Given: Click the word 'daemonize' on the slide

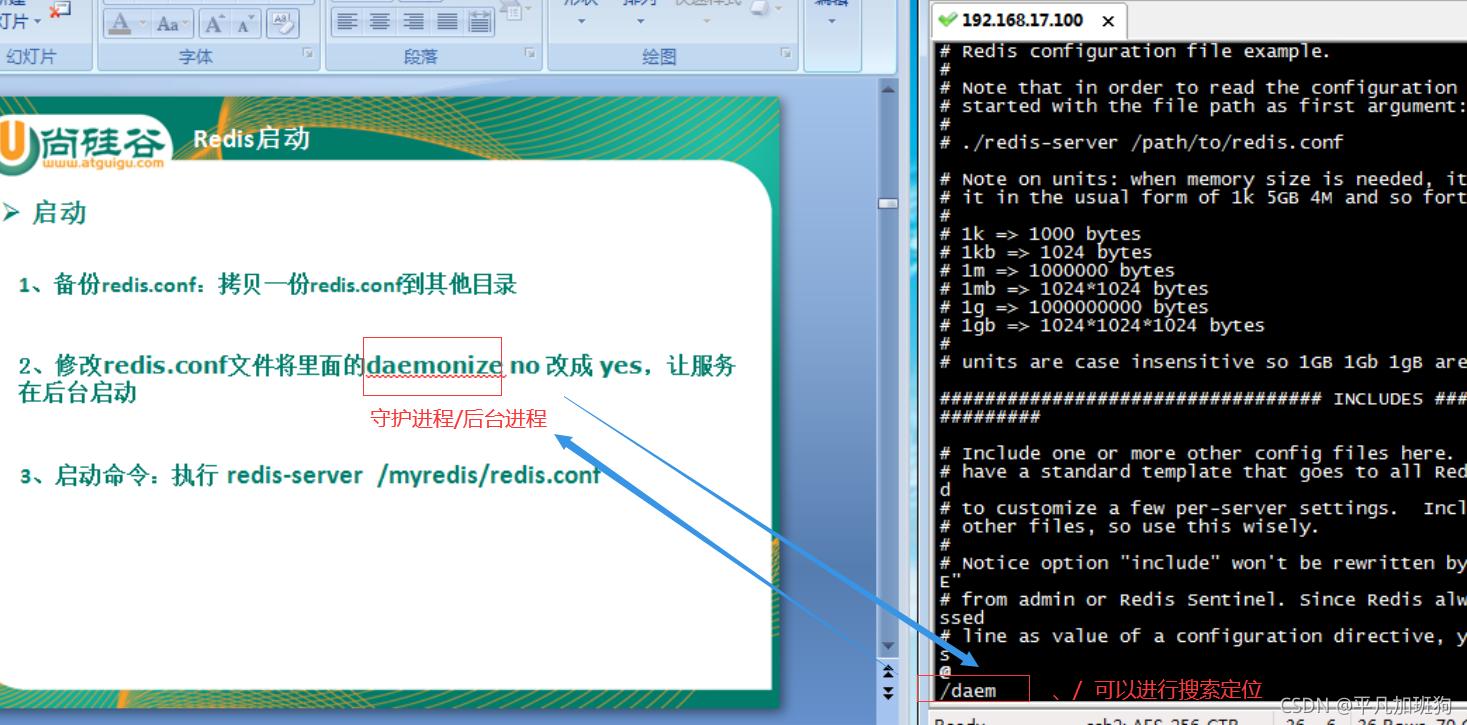Looking at the screenshot, I should pyautogui.click(x=434, y=366).
